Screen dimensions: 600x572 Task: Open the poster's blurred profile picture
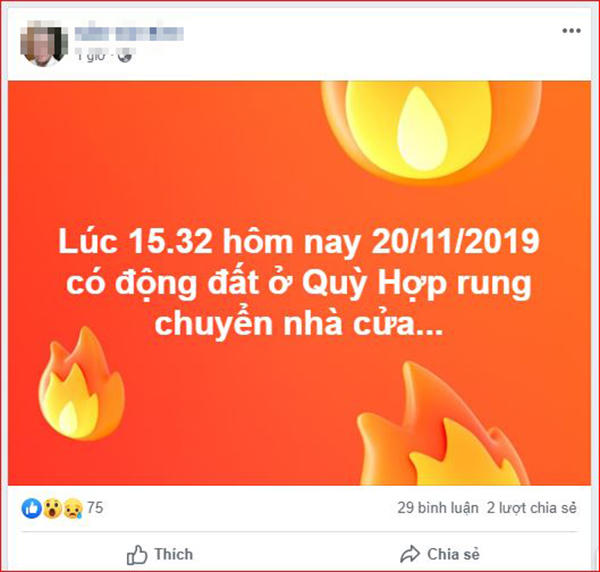click(44, 44)
